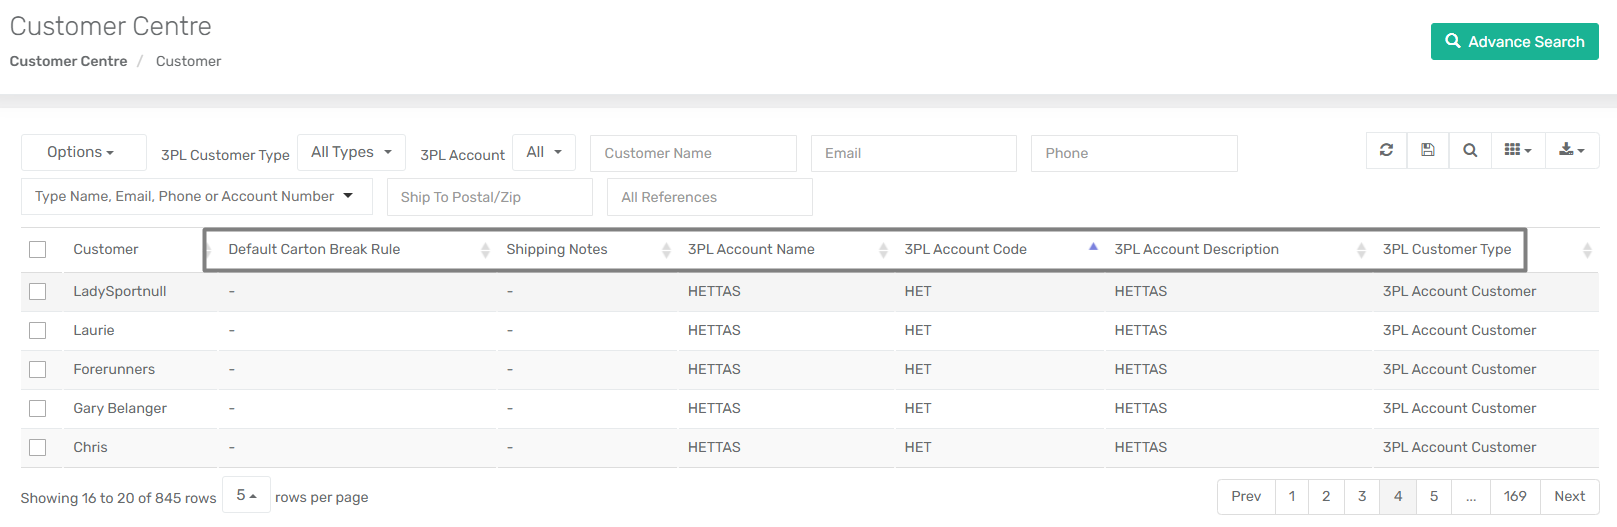Click the LadySportnull customer name

tap(120, 291)
